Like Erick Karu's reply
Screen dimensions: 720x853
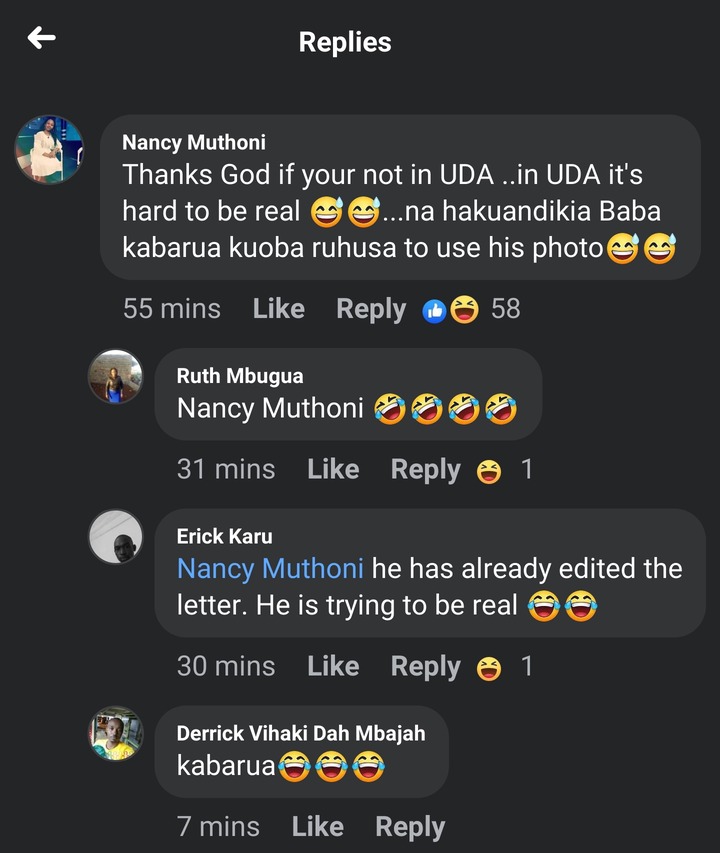[x=333, y=666]
